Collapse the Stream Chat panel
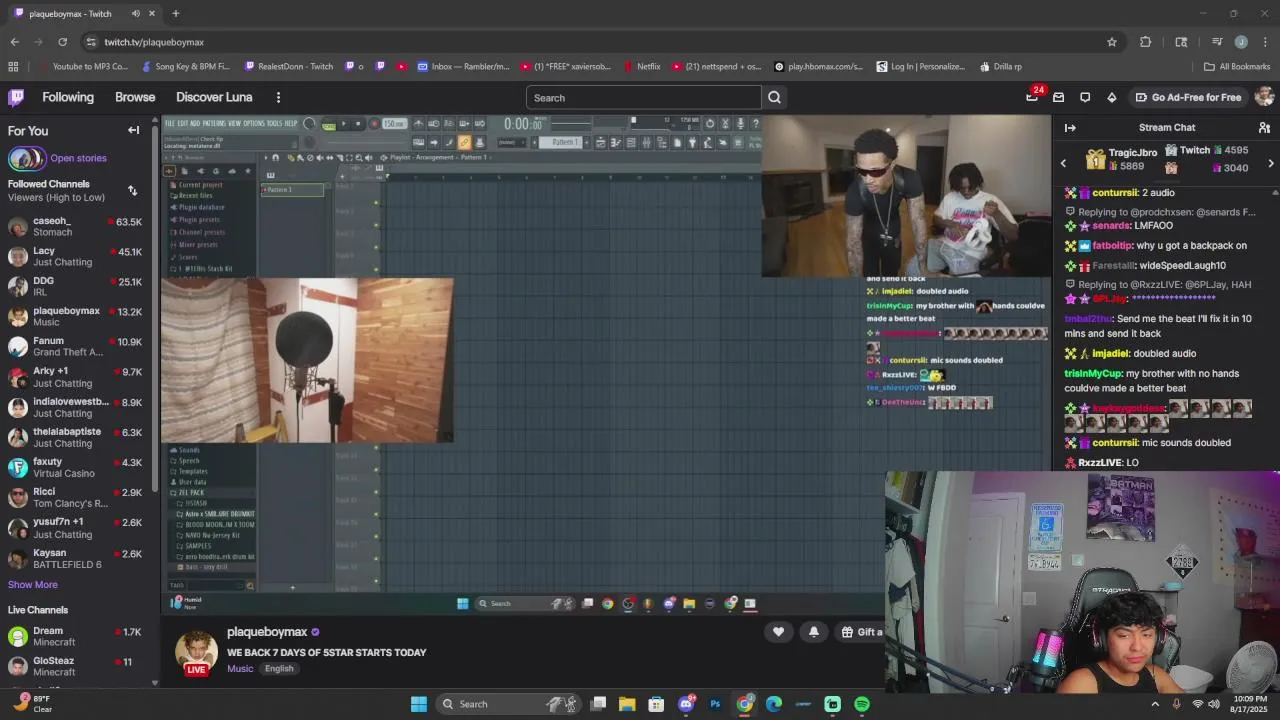The height and width of the screenshot is (720, 1280). tap(1070, 128)
